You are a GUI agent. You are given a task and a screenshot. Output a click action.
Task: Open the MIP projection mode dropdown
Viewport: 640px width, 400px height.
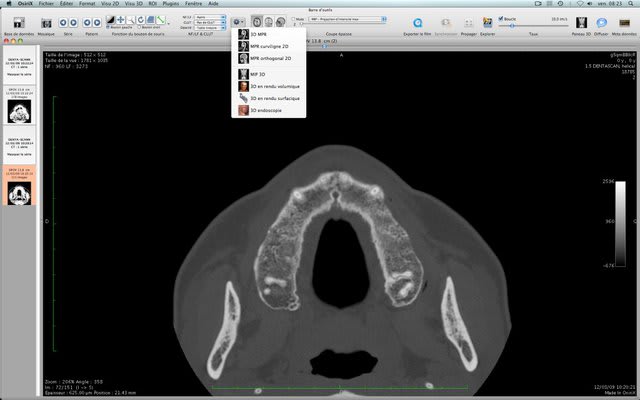point(346,18)
